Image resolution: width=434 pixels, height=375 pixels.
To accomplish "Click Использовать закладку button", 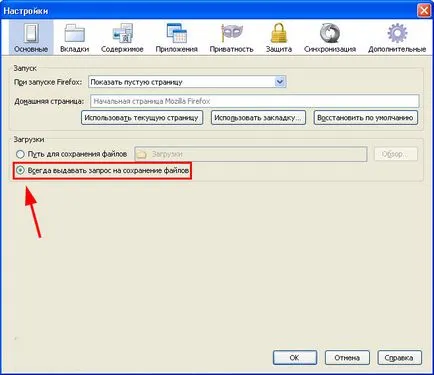I will point(258,118).
